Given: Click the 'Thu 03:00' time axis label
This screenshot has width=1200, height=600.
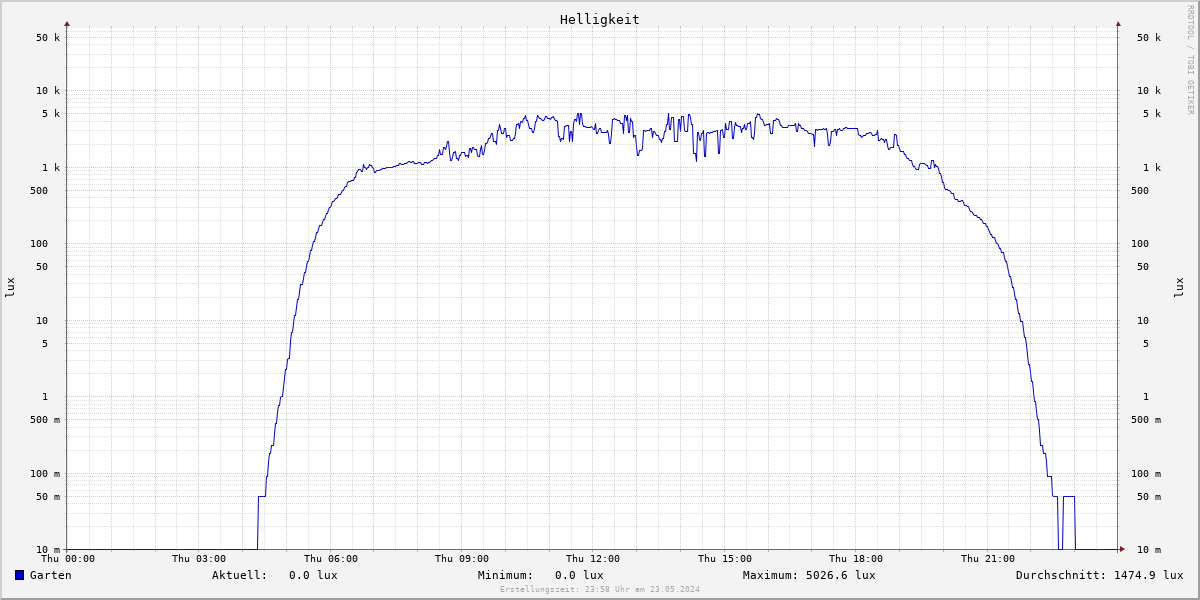Looking at the screenshot, I should click(x=199, y=559).
